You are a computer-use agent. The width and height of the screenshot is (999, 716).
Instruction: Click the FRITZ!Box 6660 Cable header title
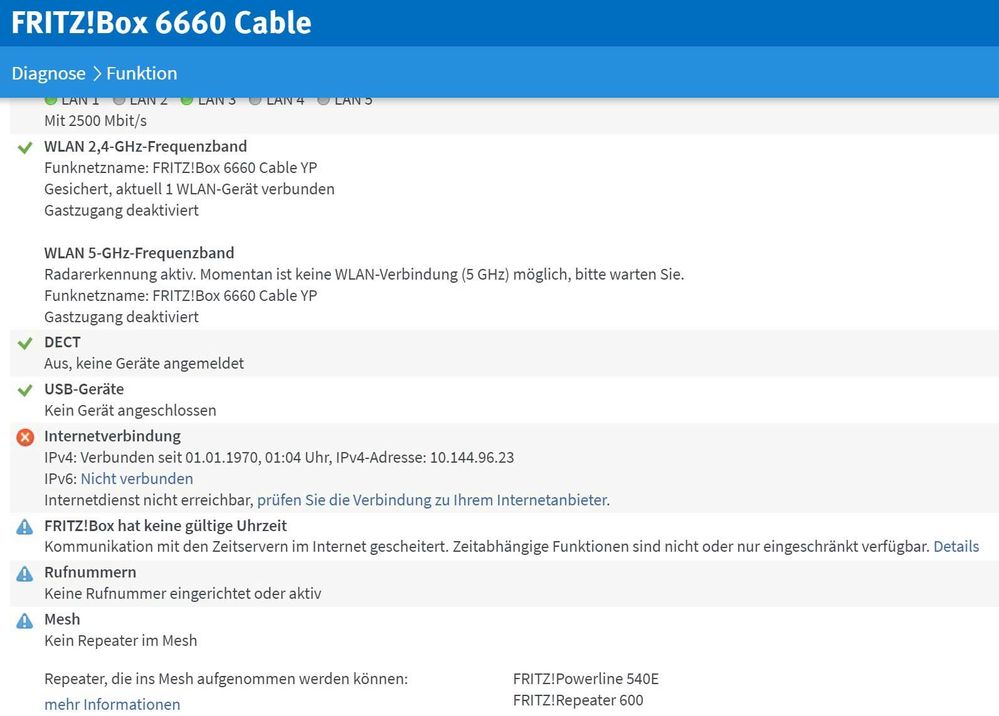[x=161, y=22]
